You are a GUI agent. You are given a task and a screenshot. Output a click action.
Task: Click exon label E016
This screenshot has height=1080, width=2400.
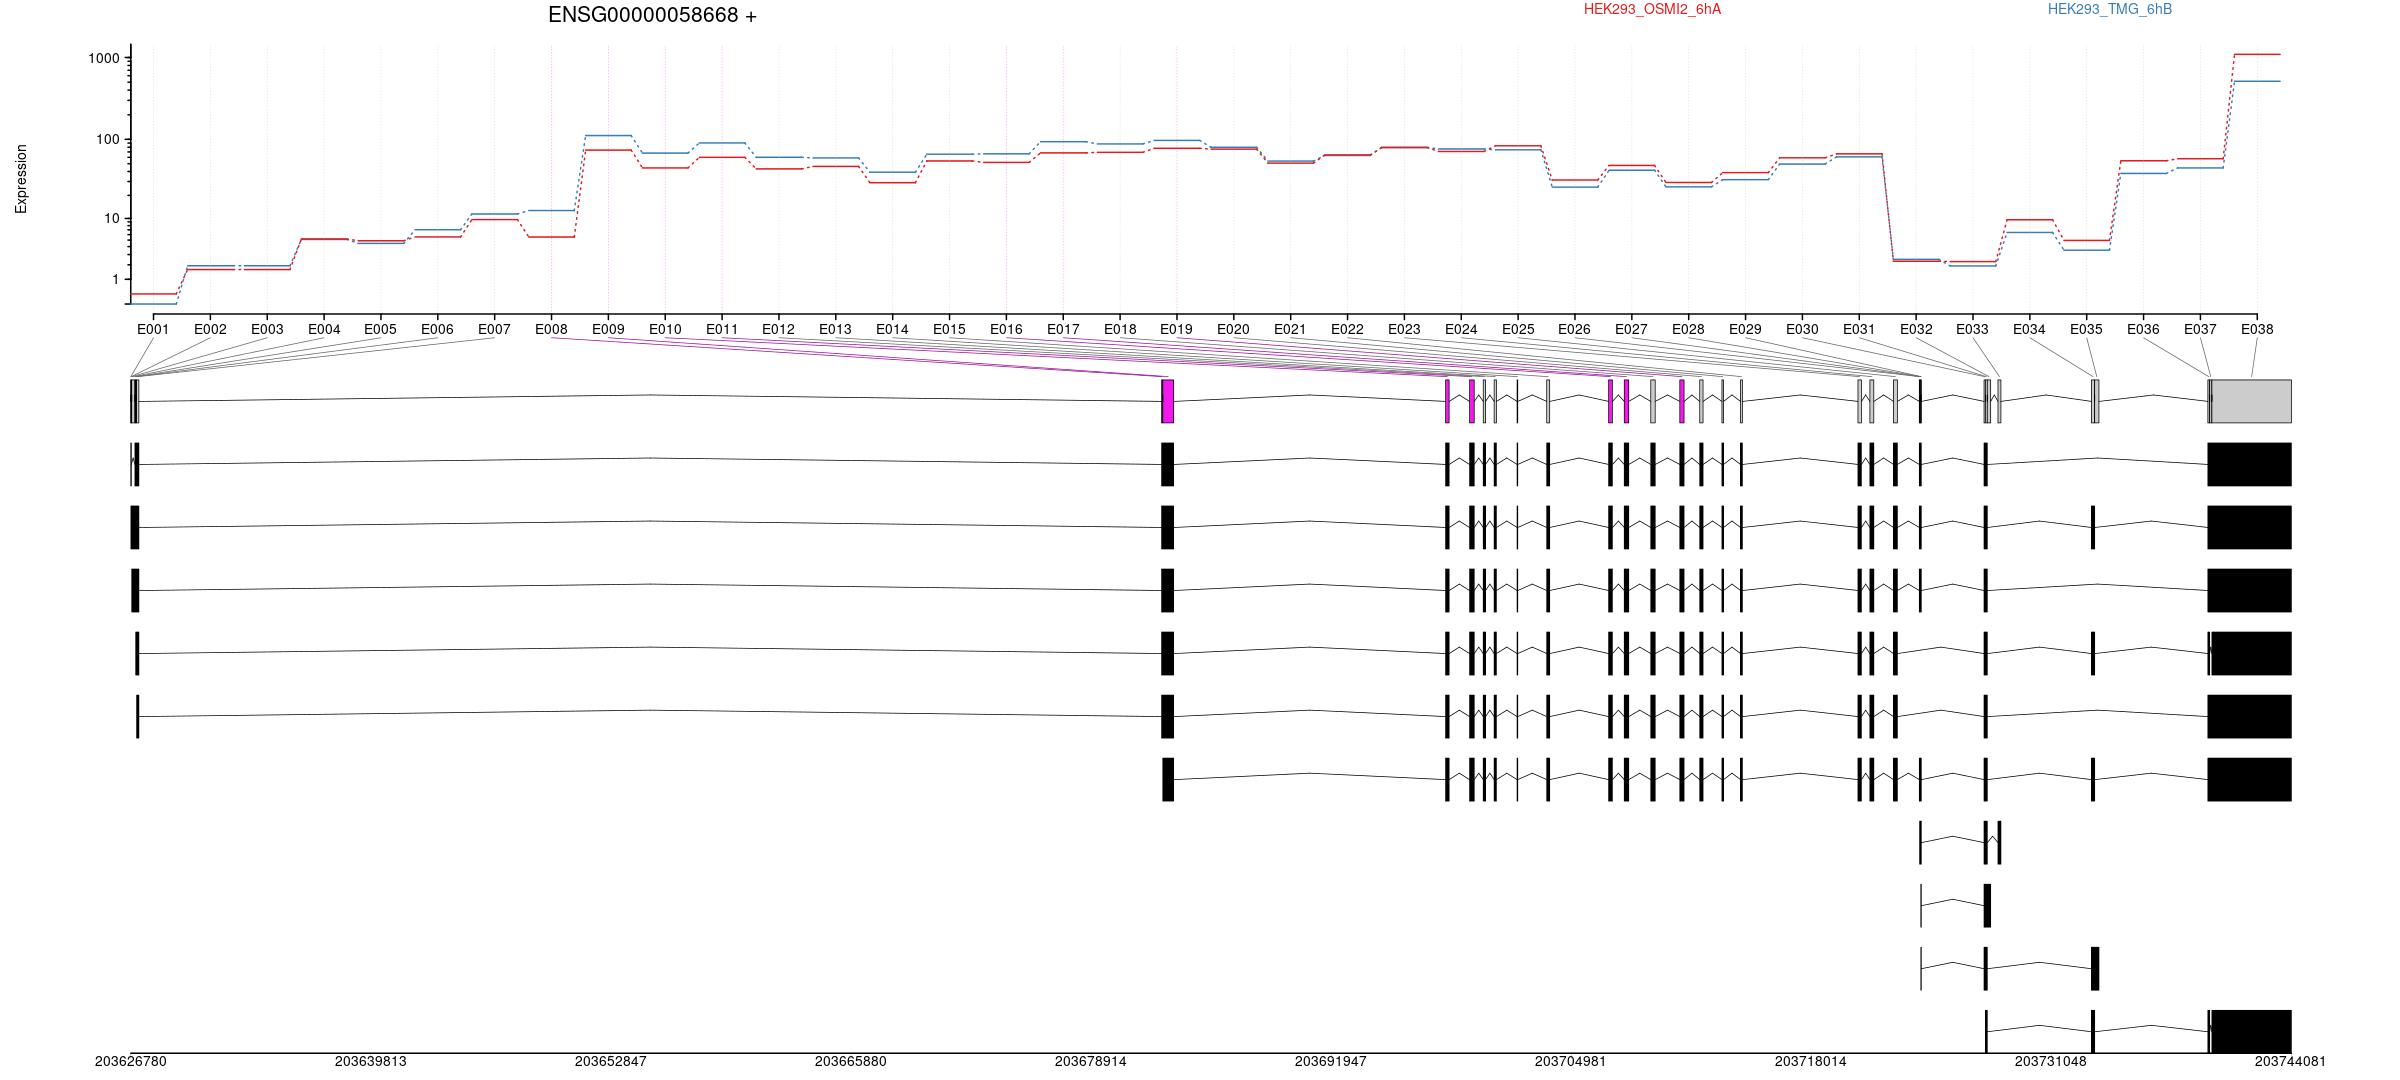(x=1006, y=329)
